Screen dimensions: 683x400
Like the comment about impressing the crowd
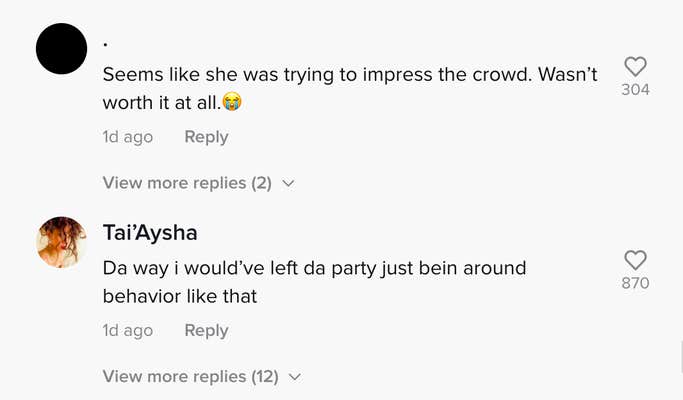635,67
